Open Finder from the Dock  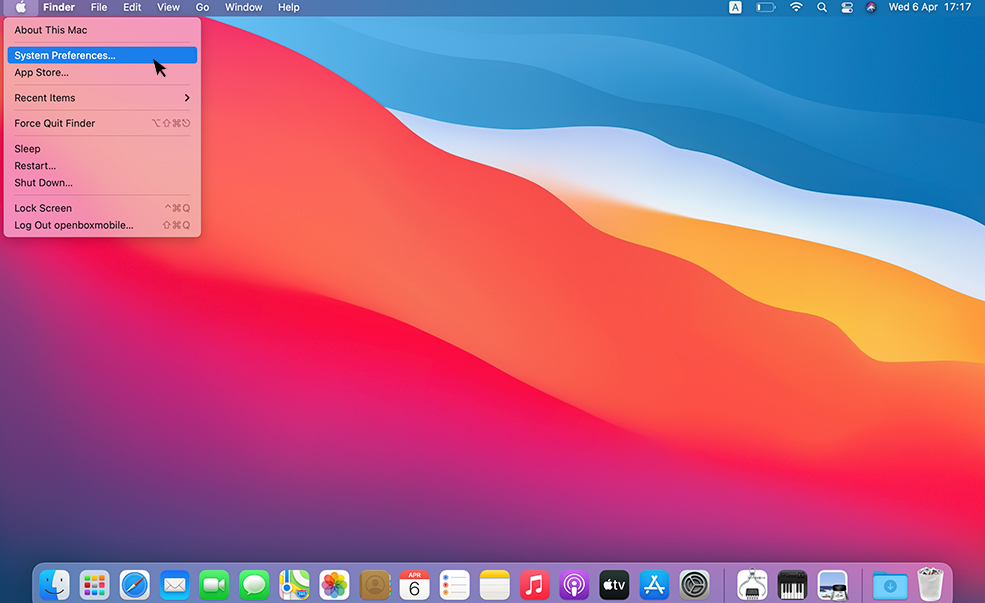click(x=55, y=585)
